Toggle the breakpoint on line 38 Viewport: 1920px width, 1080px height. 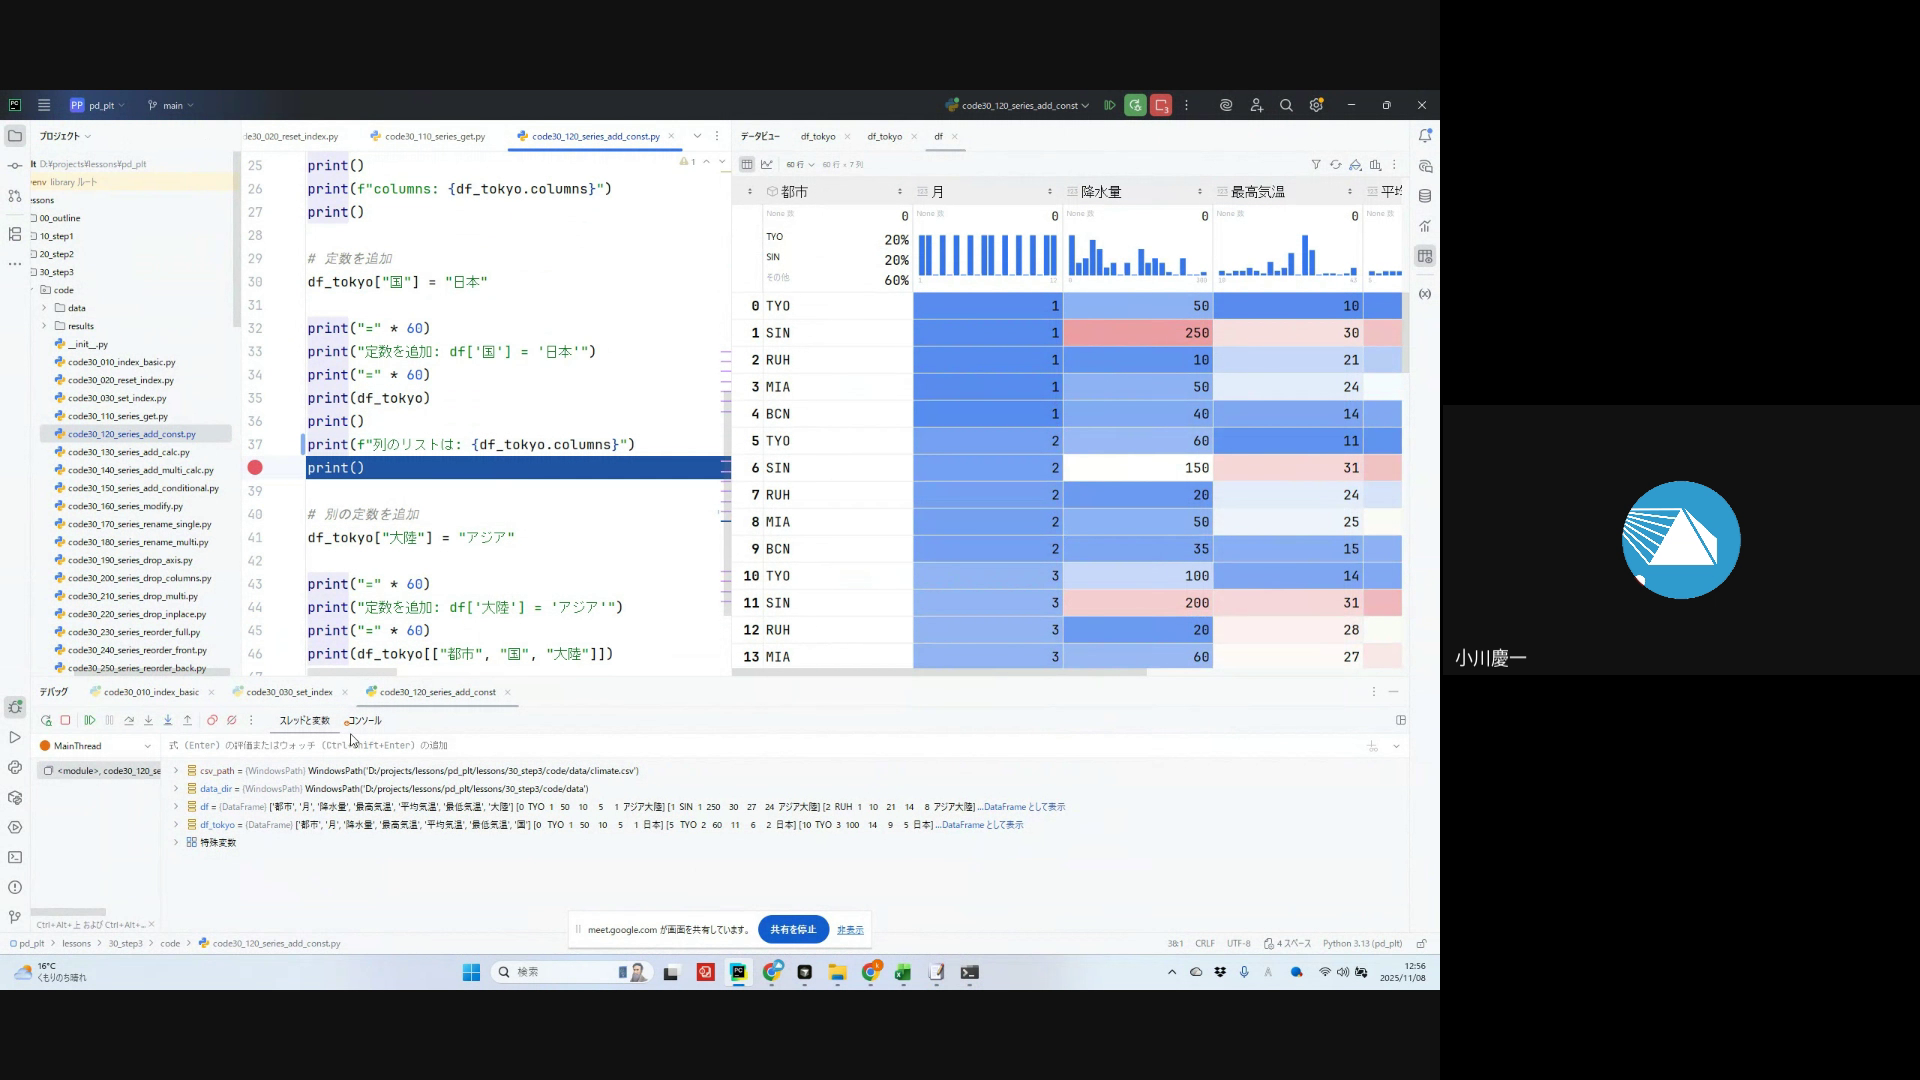255,468
